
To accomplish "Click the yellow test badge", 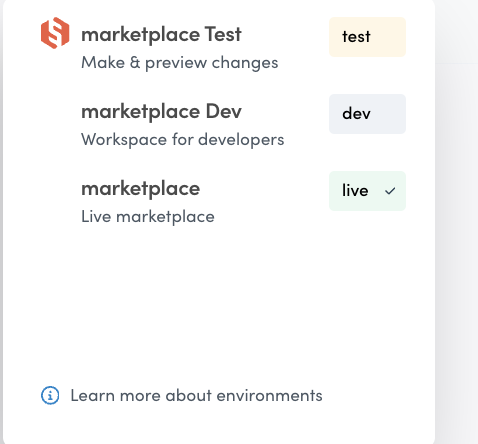I will 367,37.
